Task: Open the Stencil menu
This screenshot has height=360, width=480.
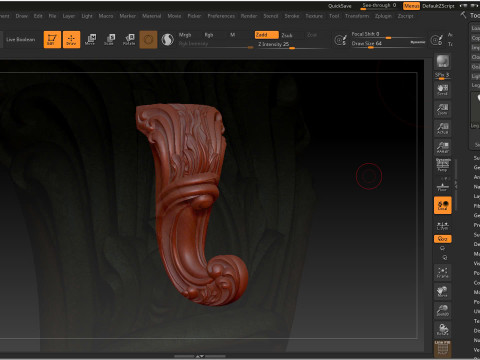Action: click(270, 16)
